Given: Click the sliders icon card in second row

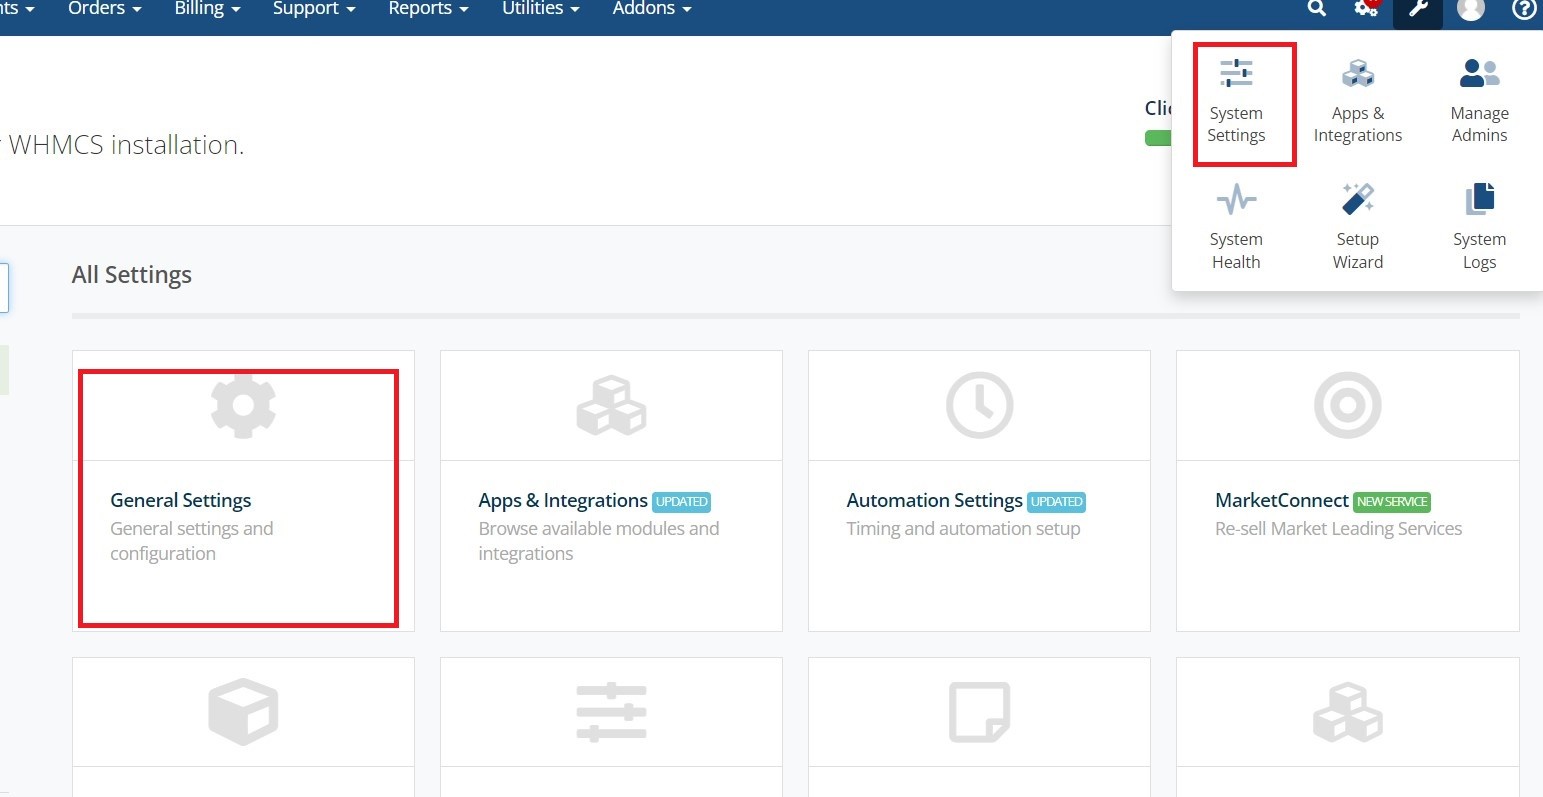Looking at the screenshot, I should [611, 712].
